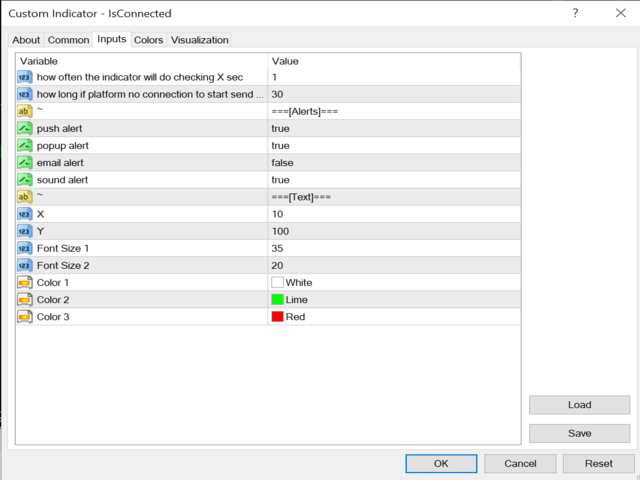Click color icon beside Color 2

(x=24, y=300)
